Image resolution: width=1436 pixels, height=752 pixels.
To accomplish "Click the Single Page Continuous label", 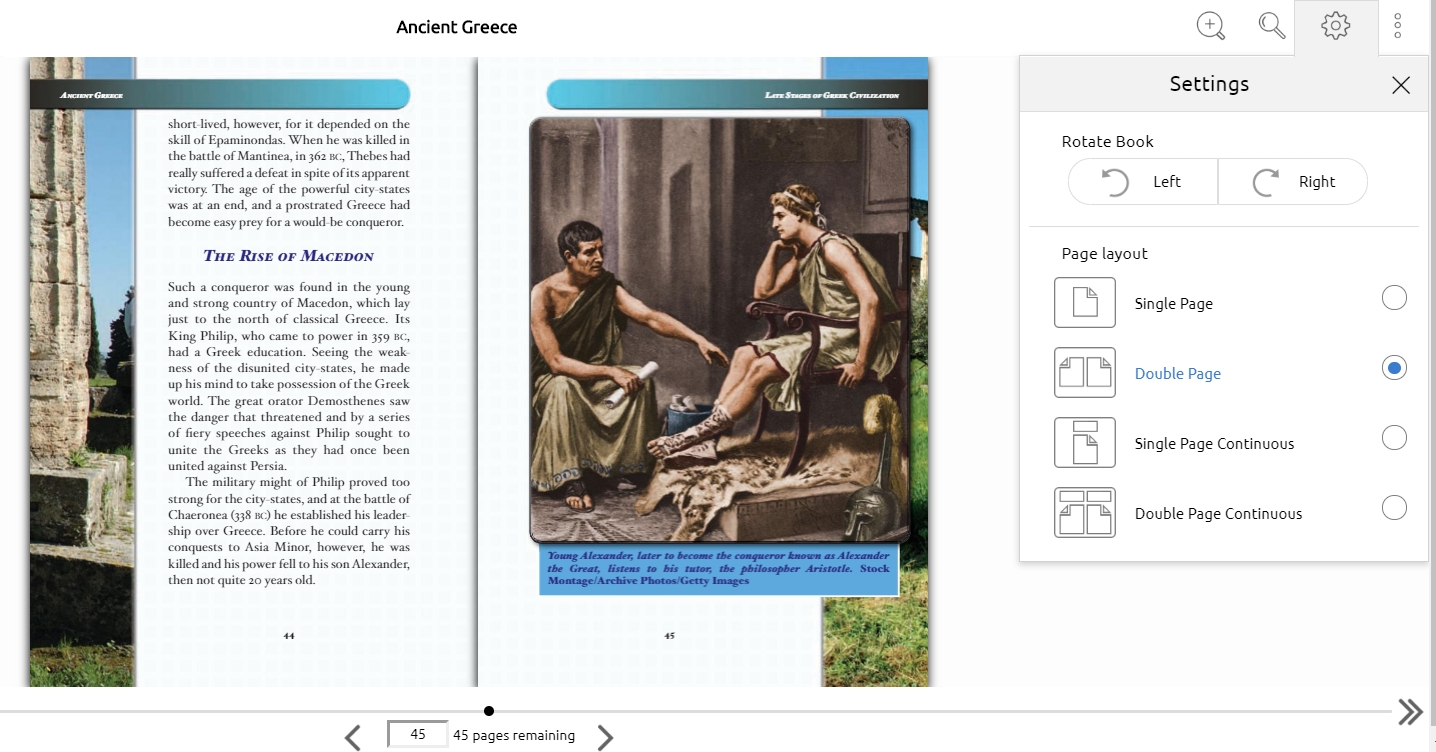I will coord(1215,444).
